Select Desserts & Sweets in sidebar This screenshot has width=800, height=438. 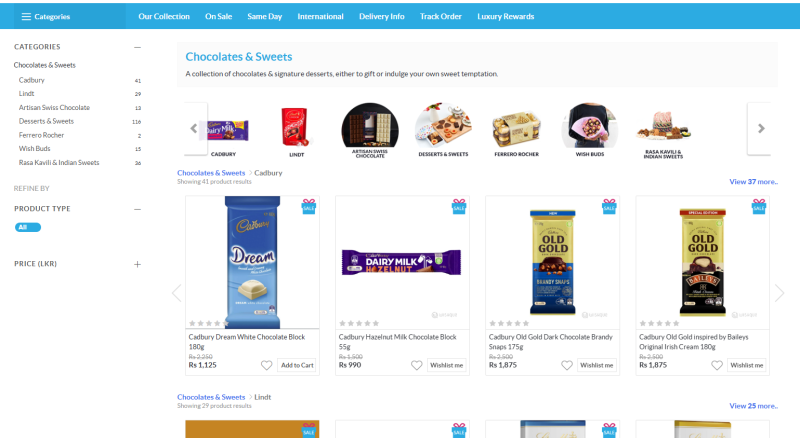click(x=46, y=121)
